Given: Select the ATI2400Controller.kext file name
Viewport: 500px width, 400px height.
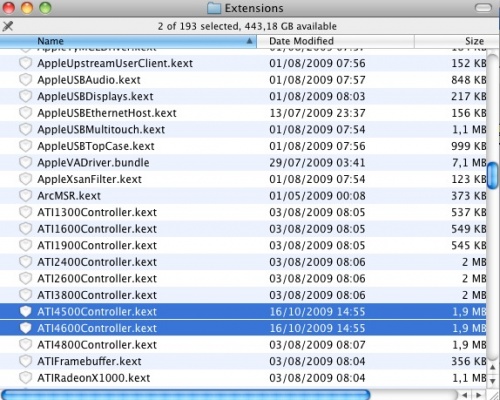Looking at the screenshot, I should coord(97,262).
